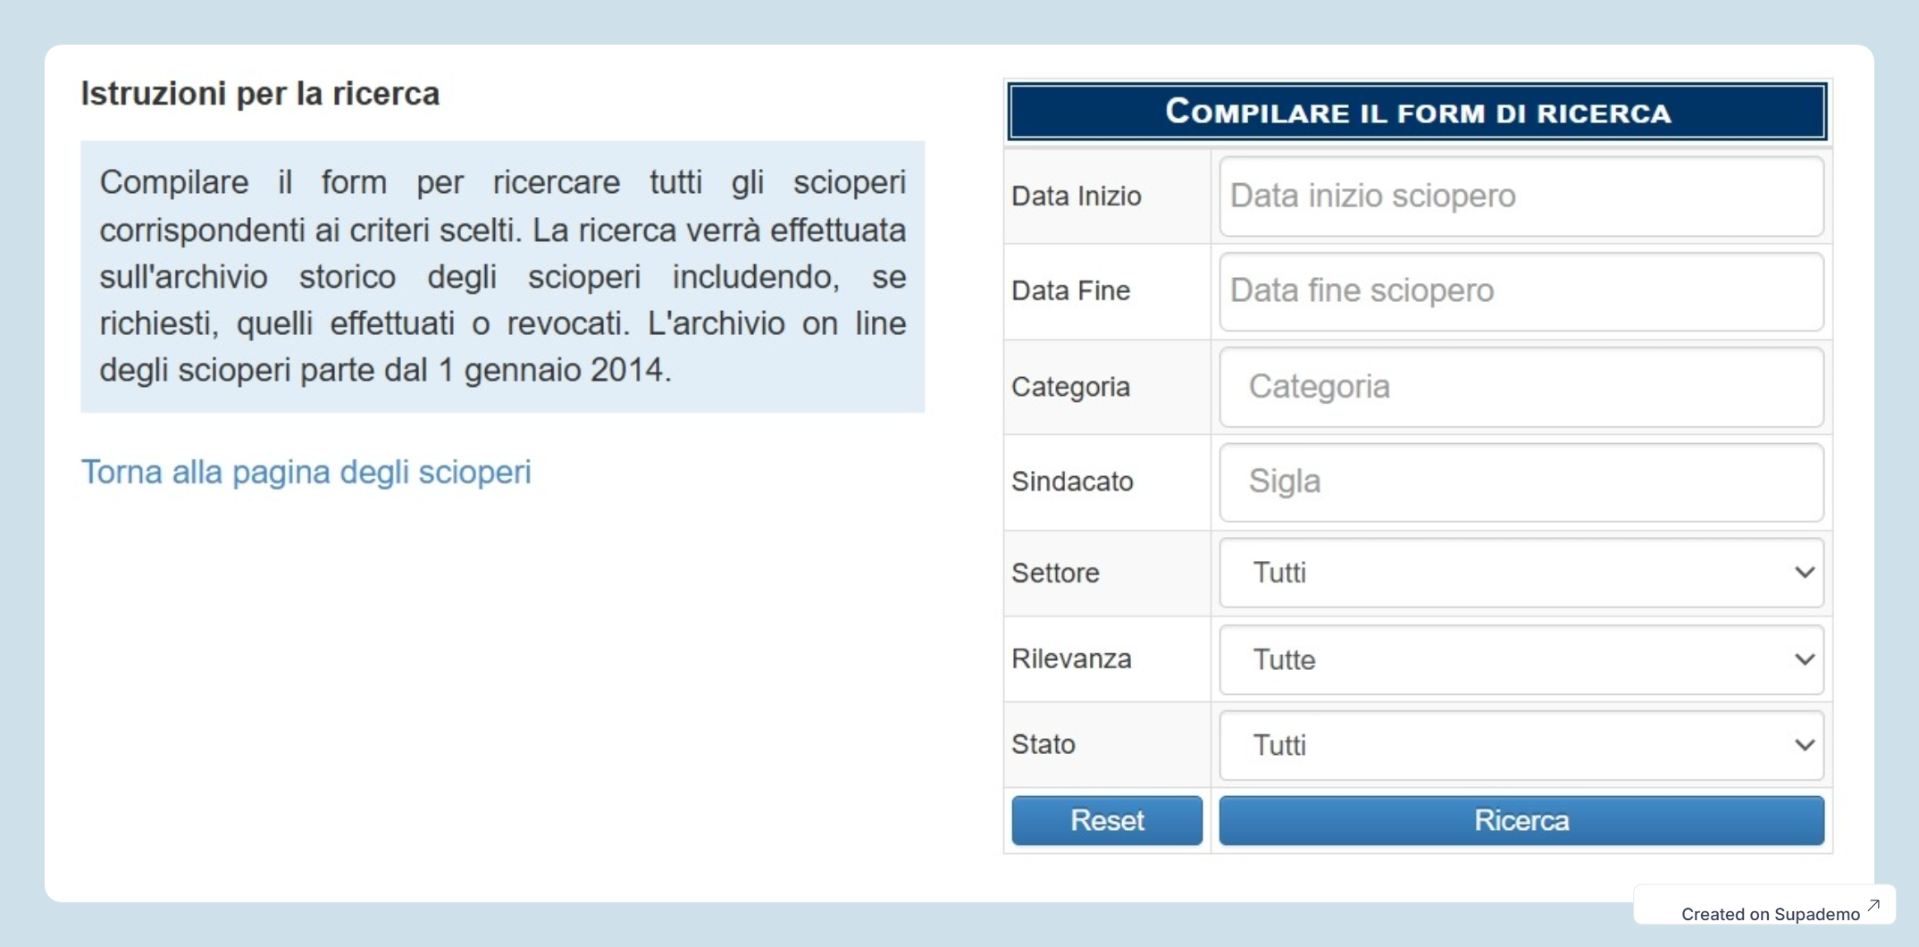Click the Sigla field under Sindacato
This screenshot has height=947, width=1919.
click(x=1518, y=481)
